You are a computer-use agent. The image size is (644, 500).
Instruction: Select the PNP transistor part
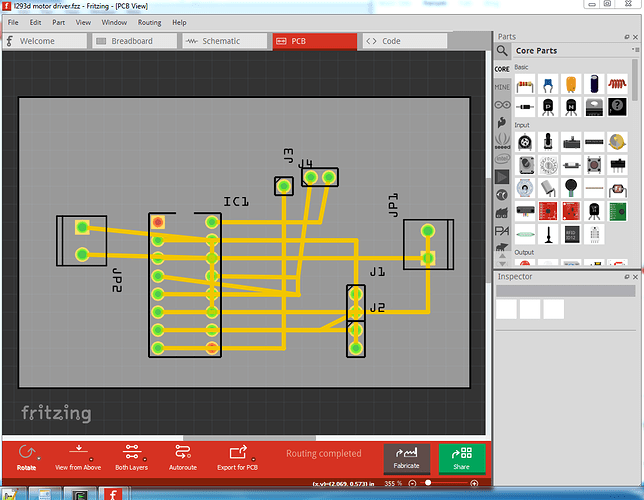[x=548, y=107]
